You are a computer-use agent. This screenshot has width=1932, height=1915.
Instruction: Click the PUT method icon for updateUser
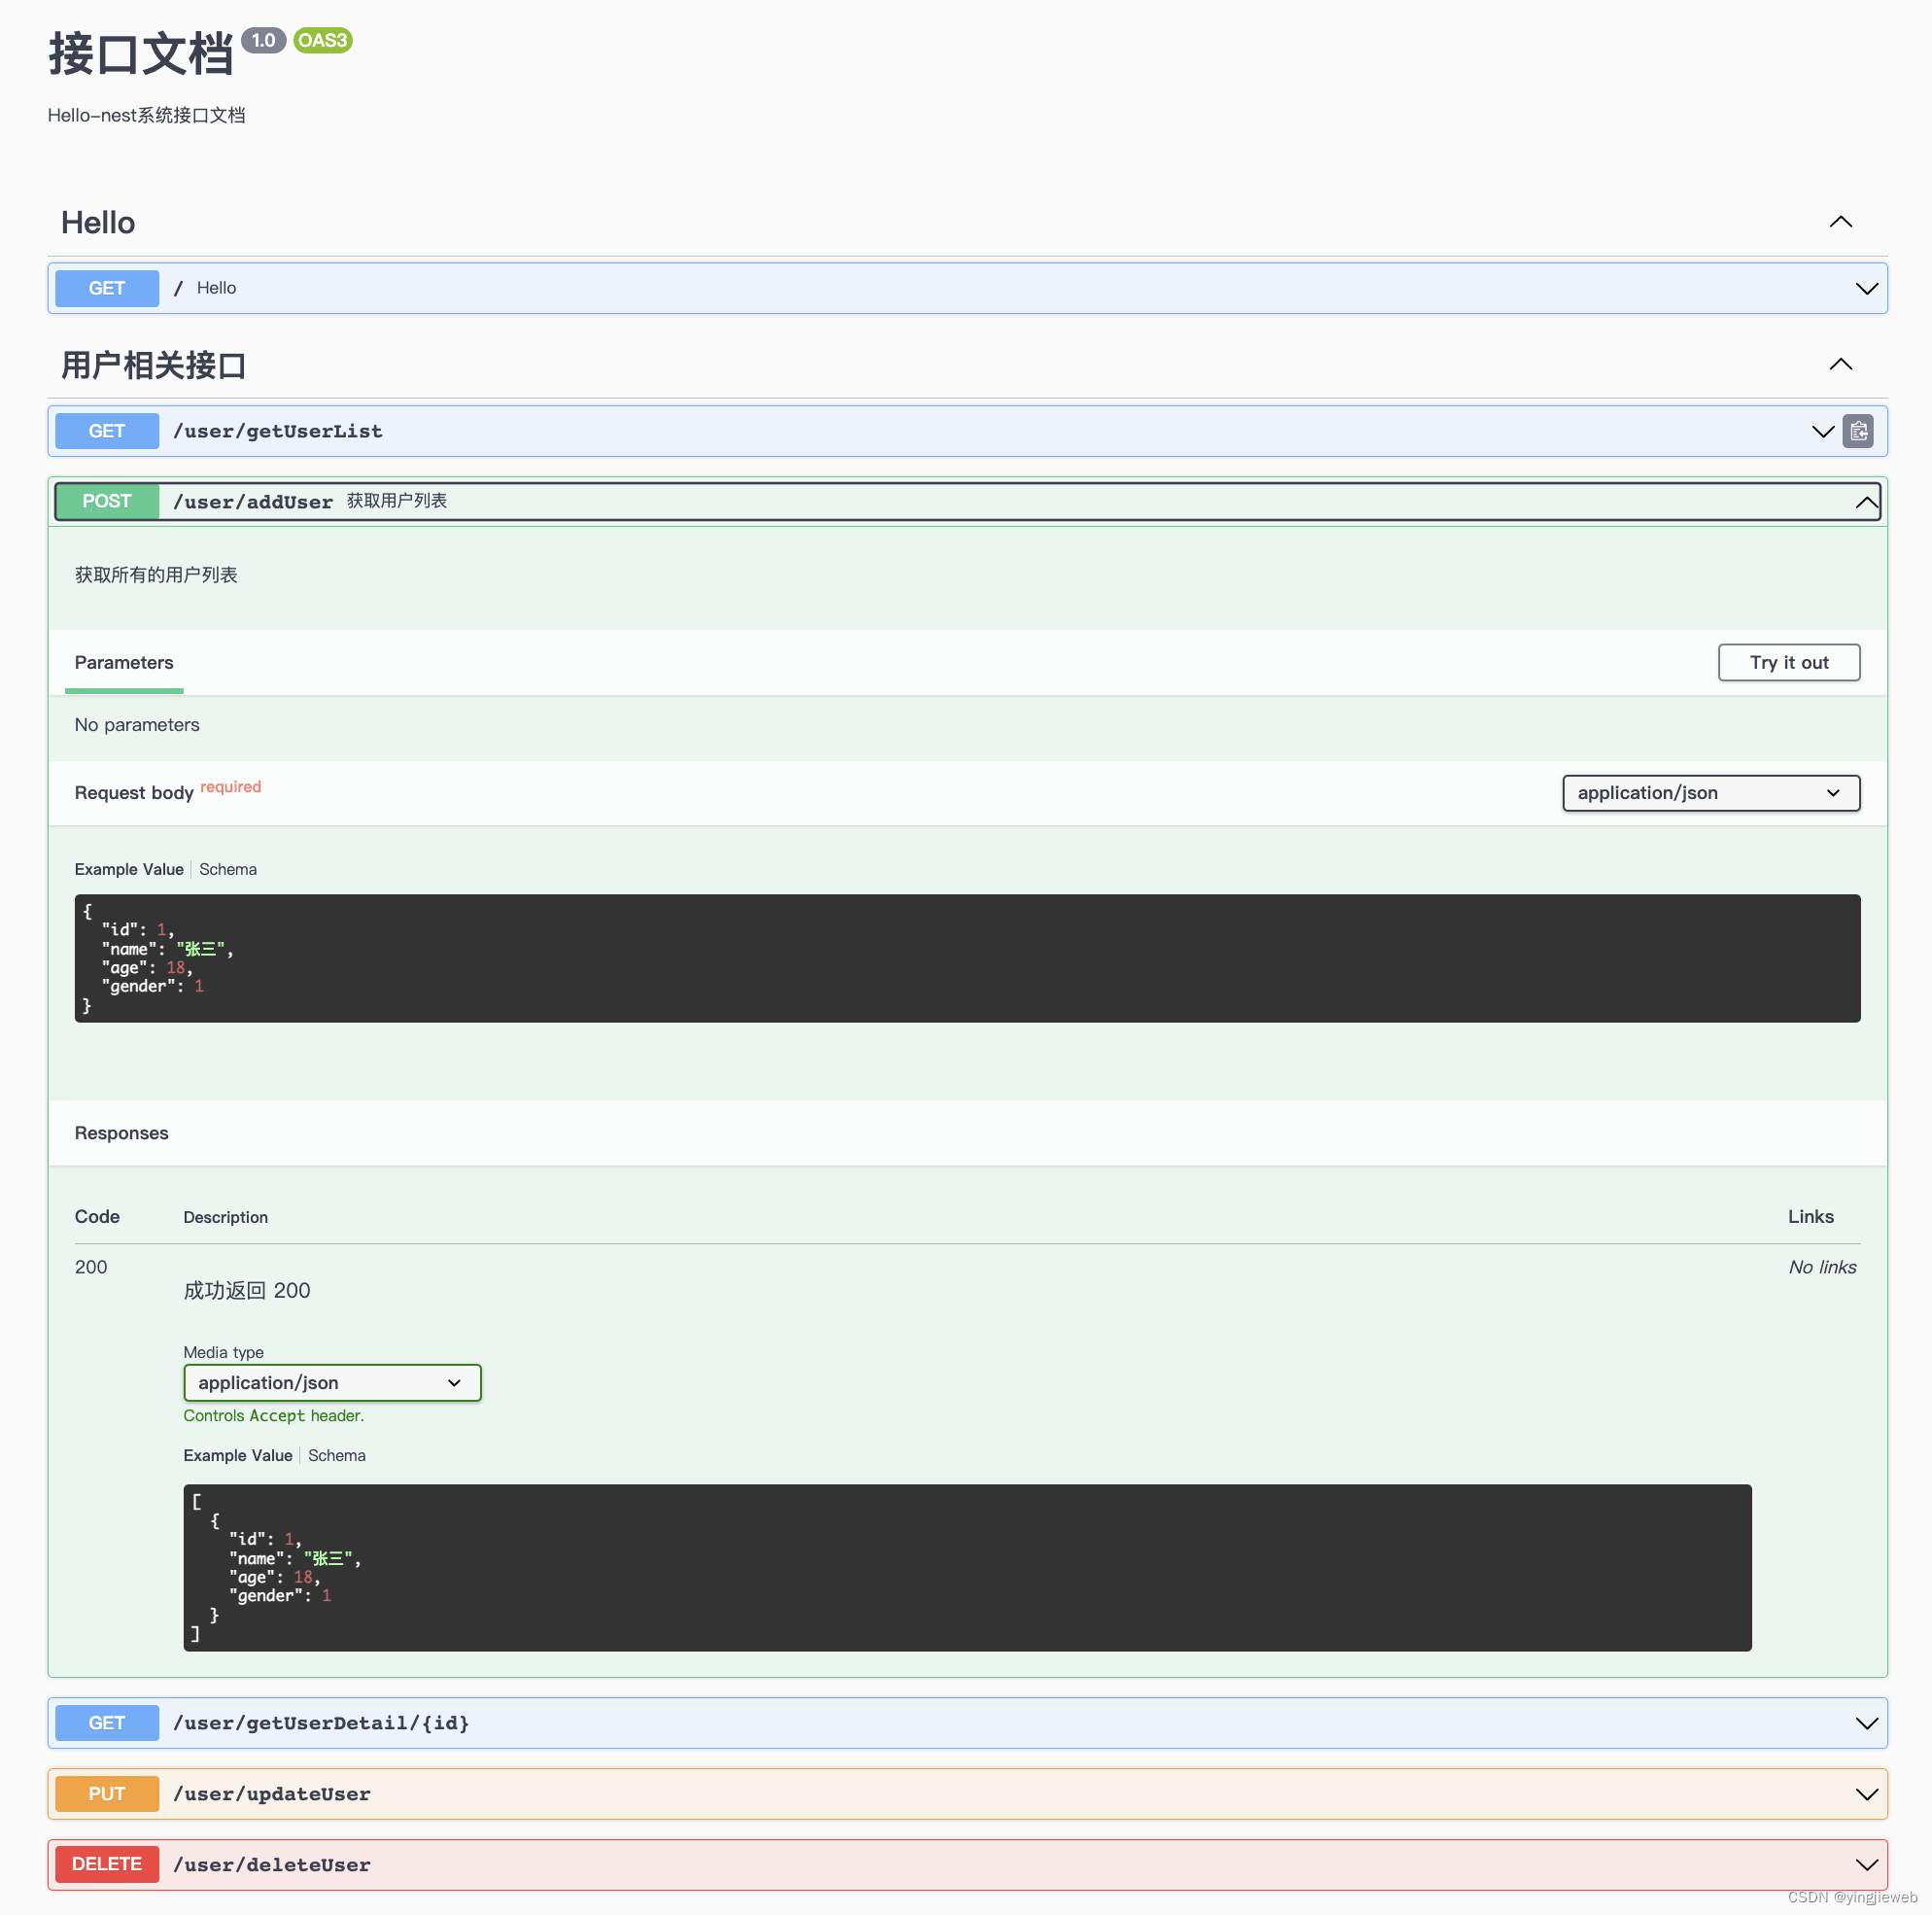pos(109,1793)
